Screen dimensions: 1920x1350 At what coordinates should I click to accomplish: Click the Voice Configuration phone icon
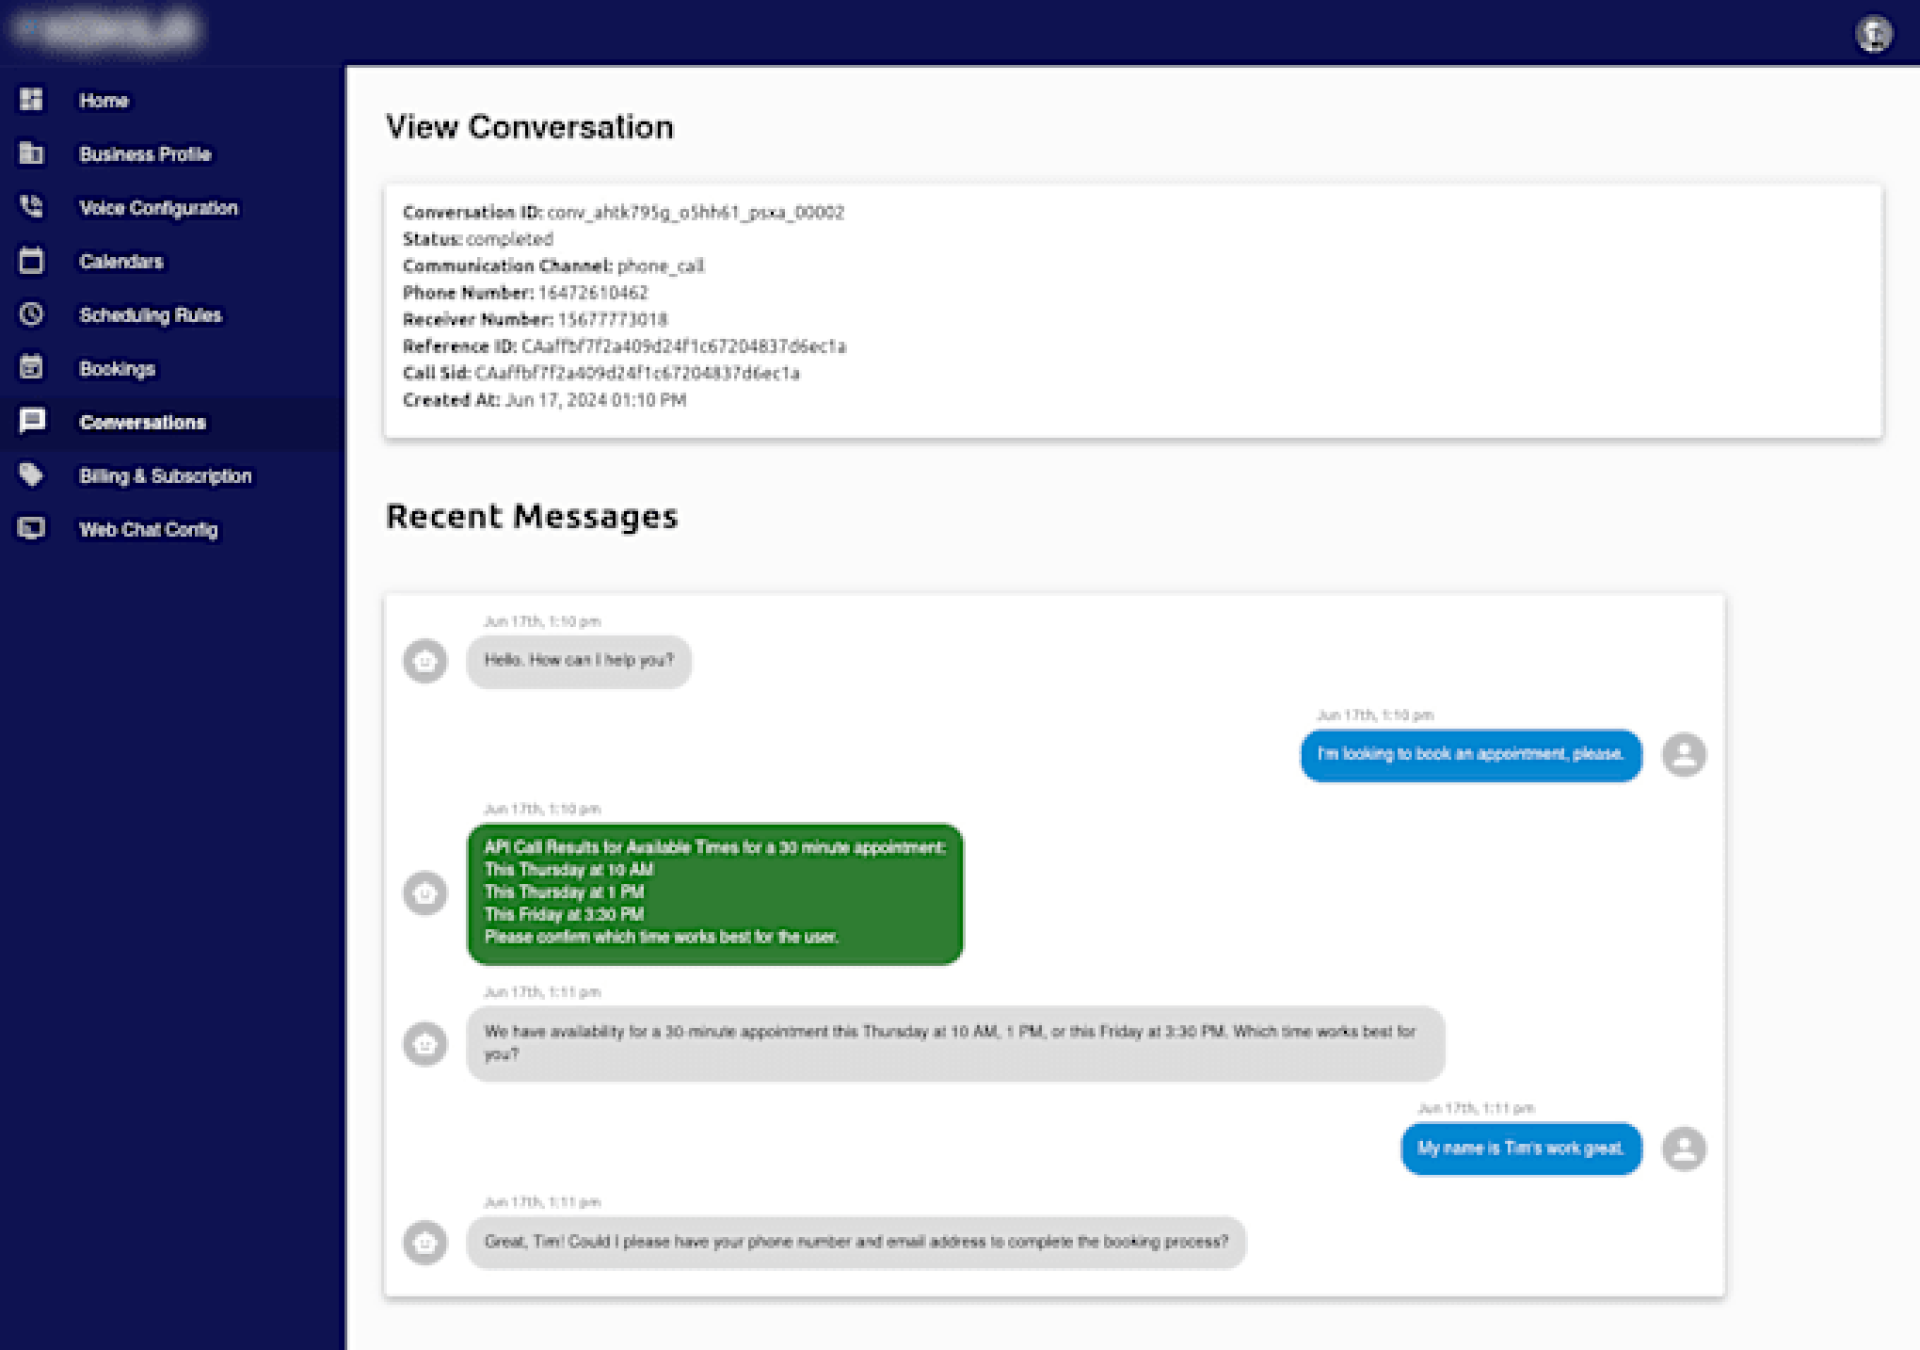[x=31, y=207]
